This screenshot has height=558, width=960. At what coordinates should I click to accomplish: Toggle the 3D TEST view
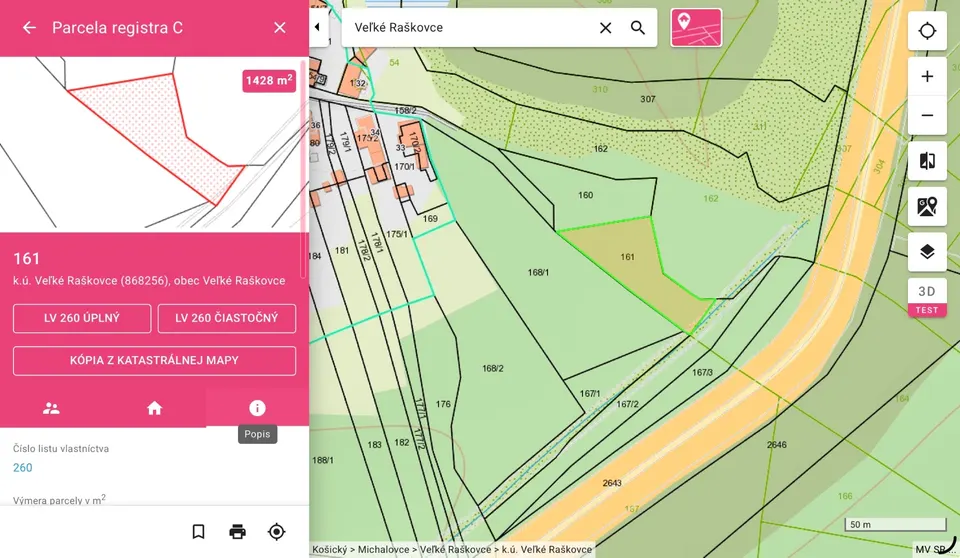tap(927, 297)
